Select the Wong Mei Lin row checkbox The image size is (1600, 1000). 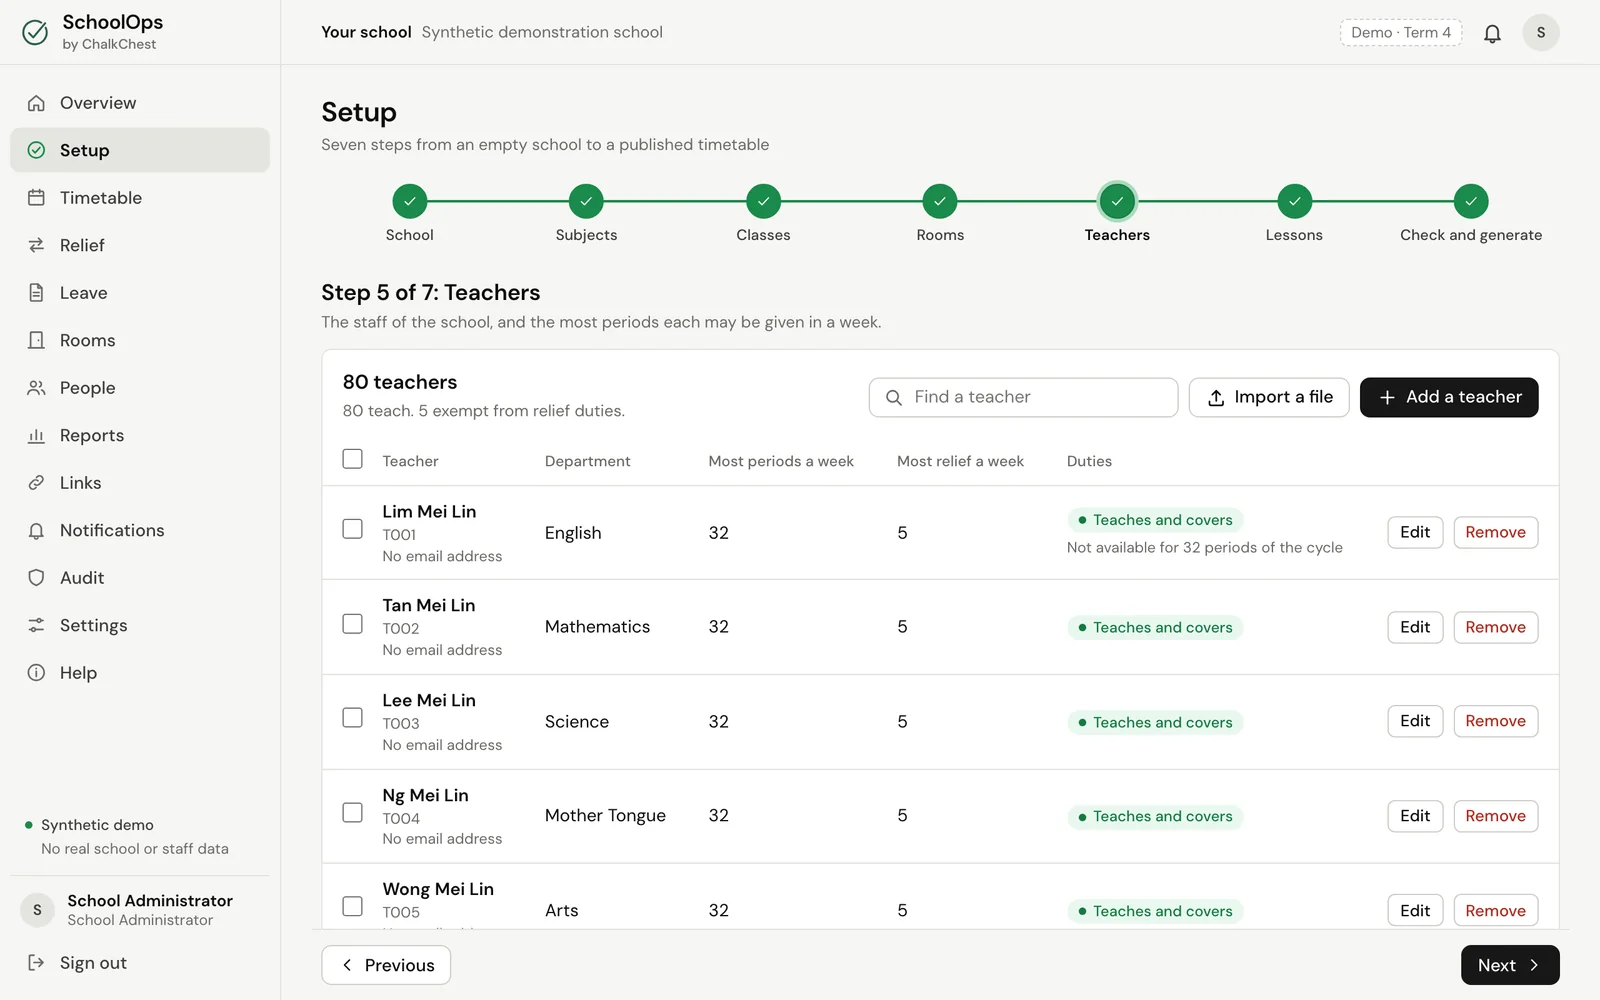(x=352, y=907)
